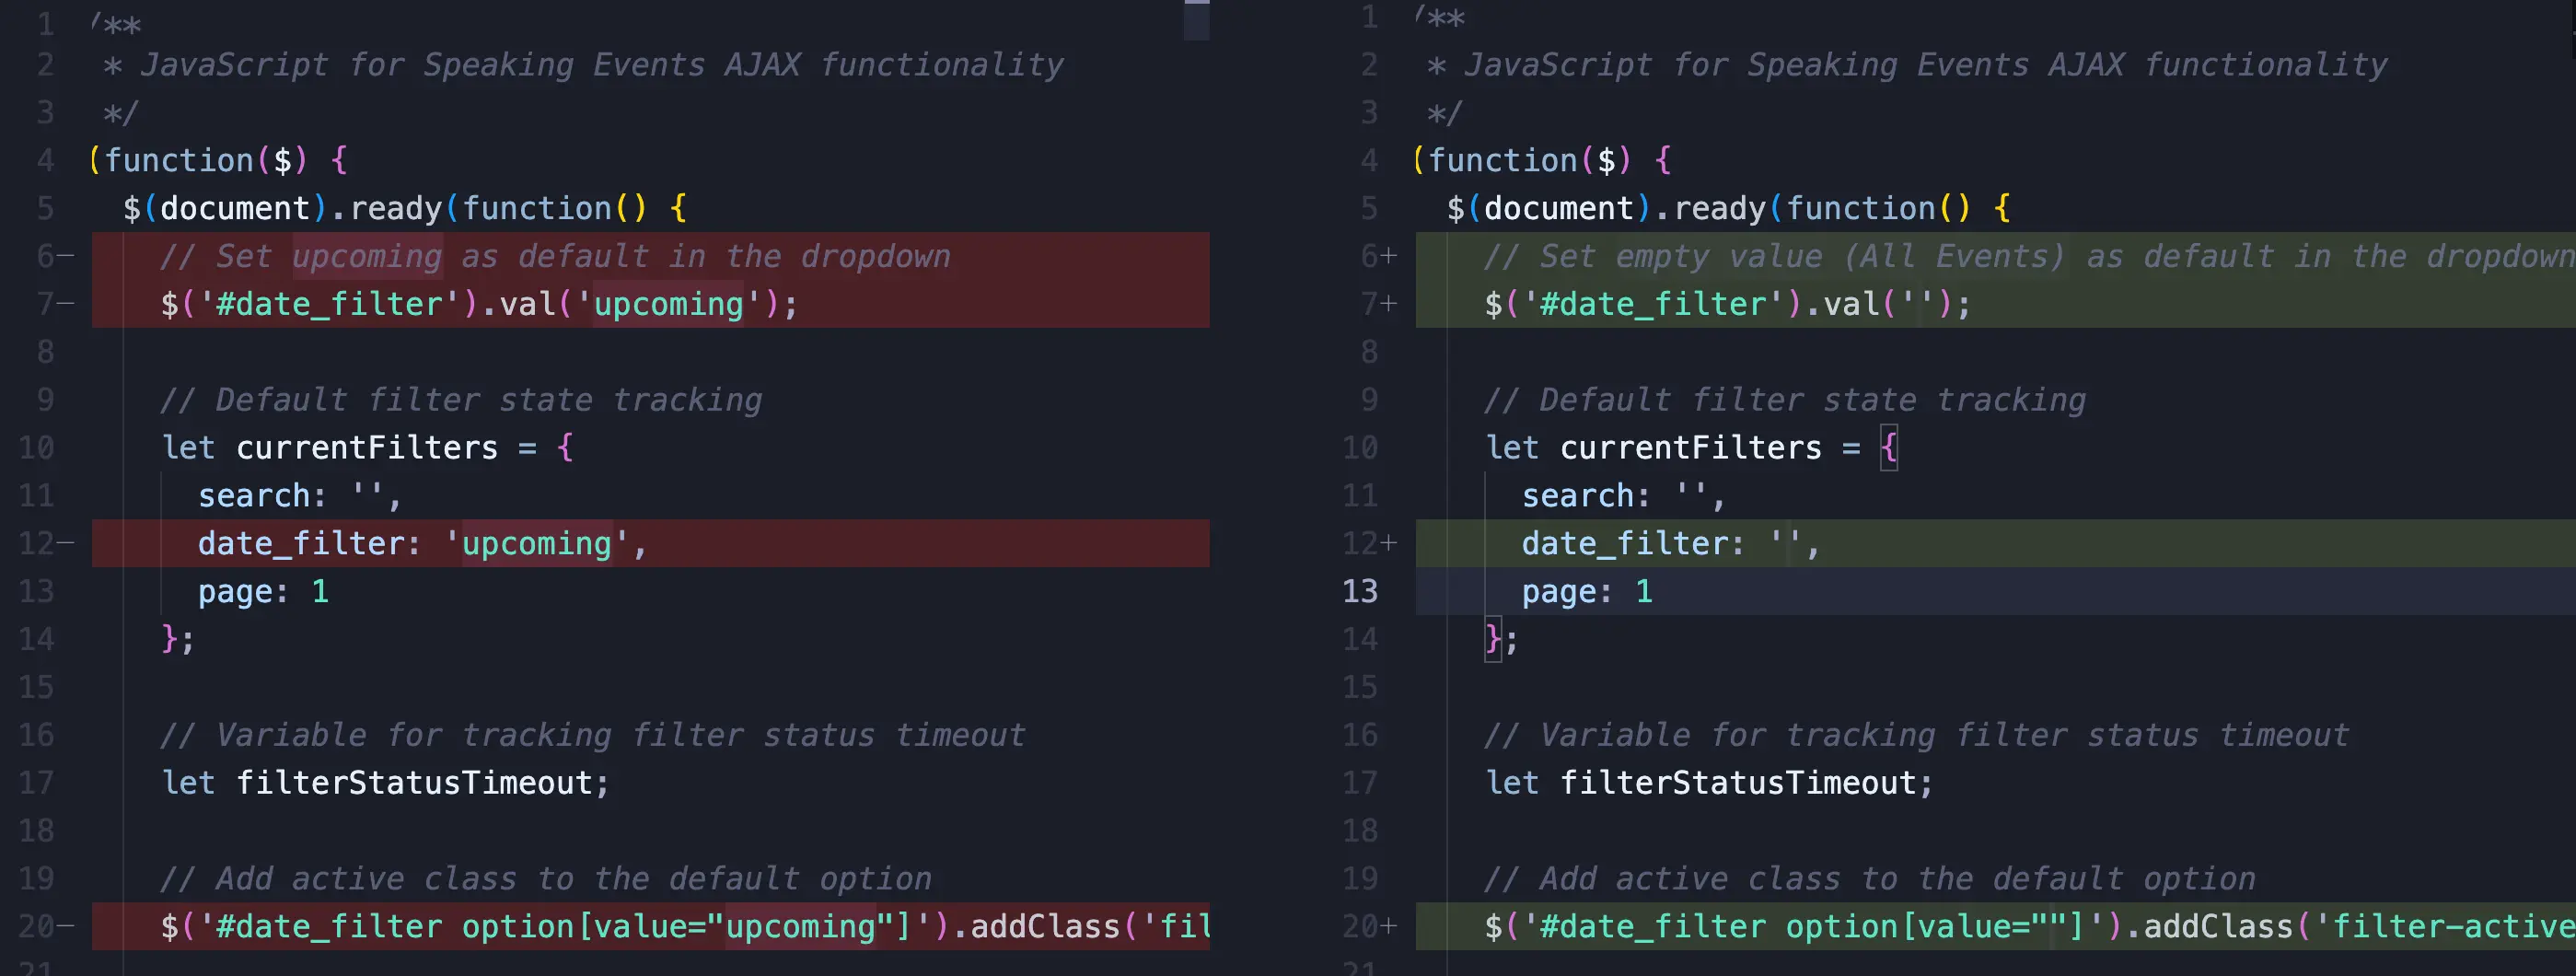The height and width of the screenshot is (976, 2576).
Task: Click 'function($)' on right pane line 4
Action: click(1530, 160)
